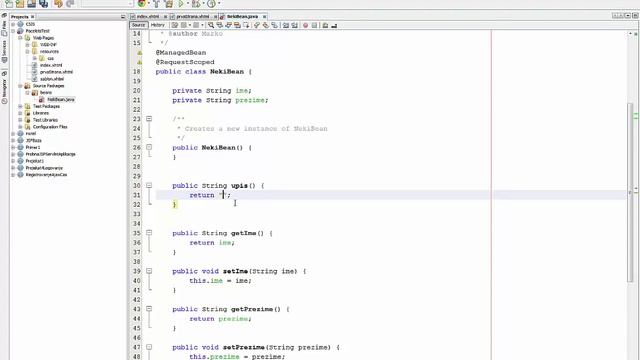Switch to the prvaStrana.xhtml editor tab
Screen dimensions: 640x360
click(192, 16)
